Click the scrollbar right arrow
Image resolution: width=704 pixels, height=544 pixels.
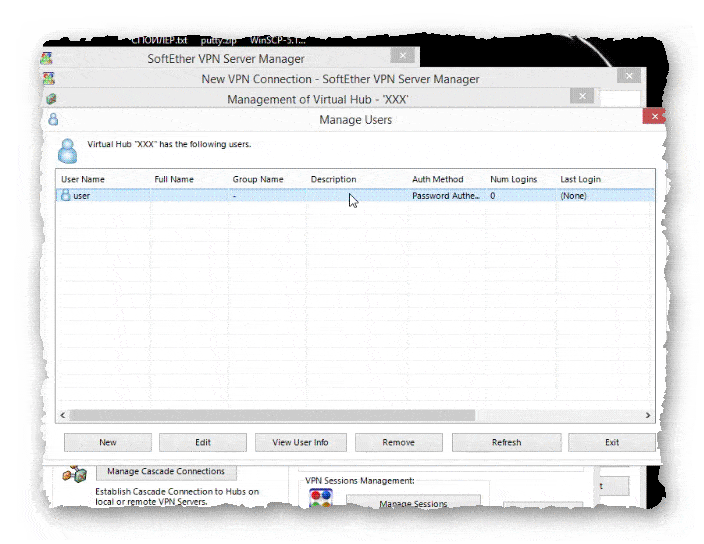click(648, 415)
